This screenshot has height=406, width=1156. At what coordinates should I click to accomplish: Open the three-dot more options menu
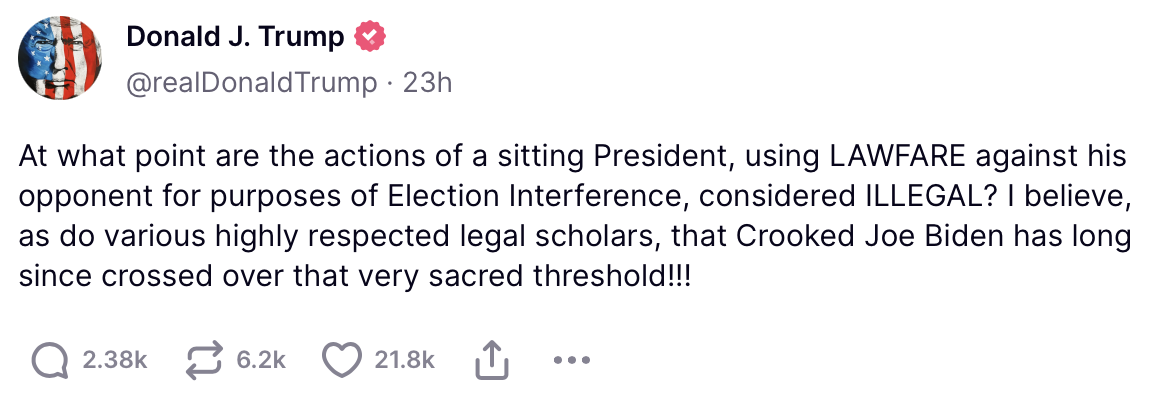click(568, 360)
